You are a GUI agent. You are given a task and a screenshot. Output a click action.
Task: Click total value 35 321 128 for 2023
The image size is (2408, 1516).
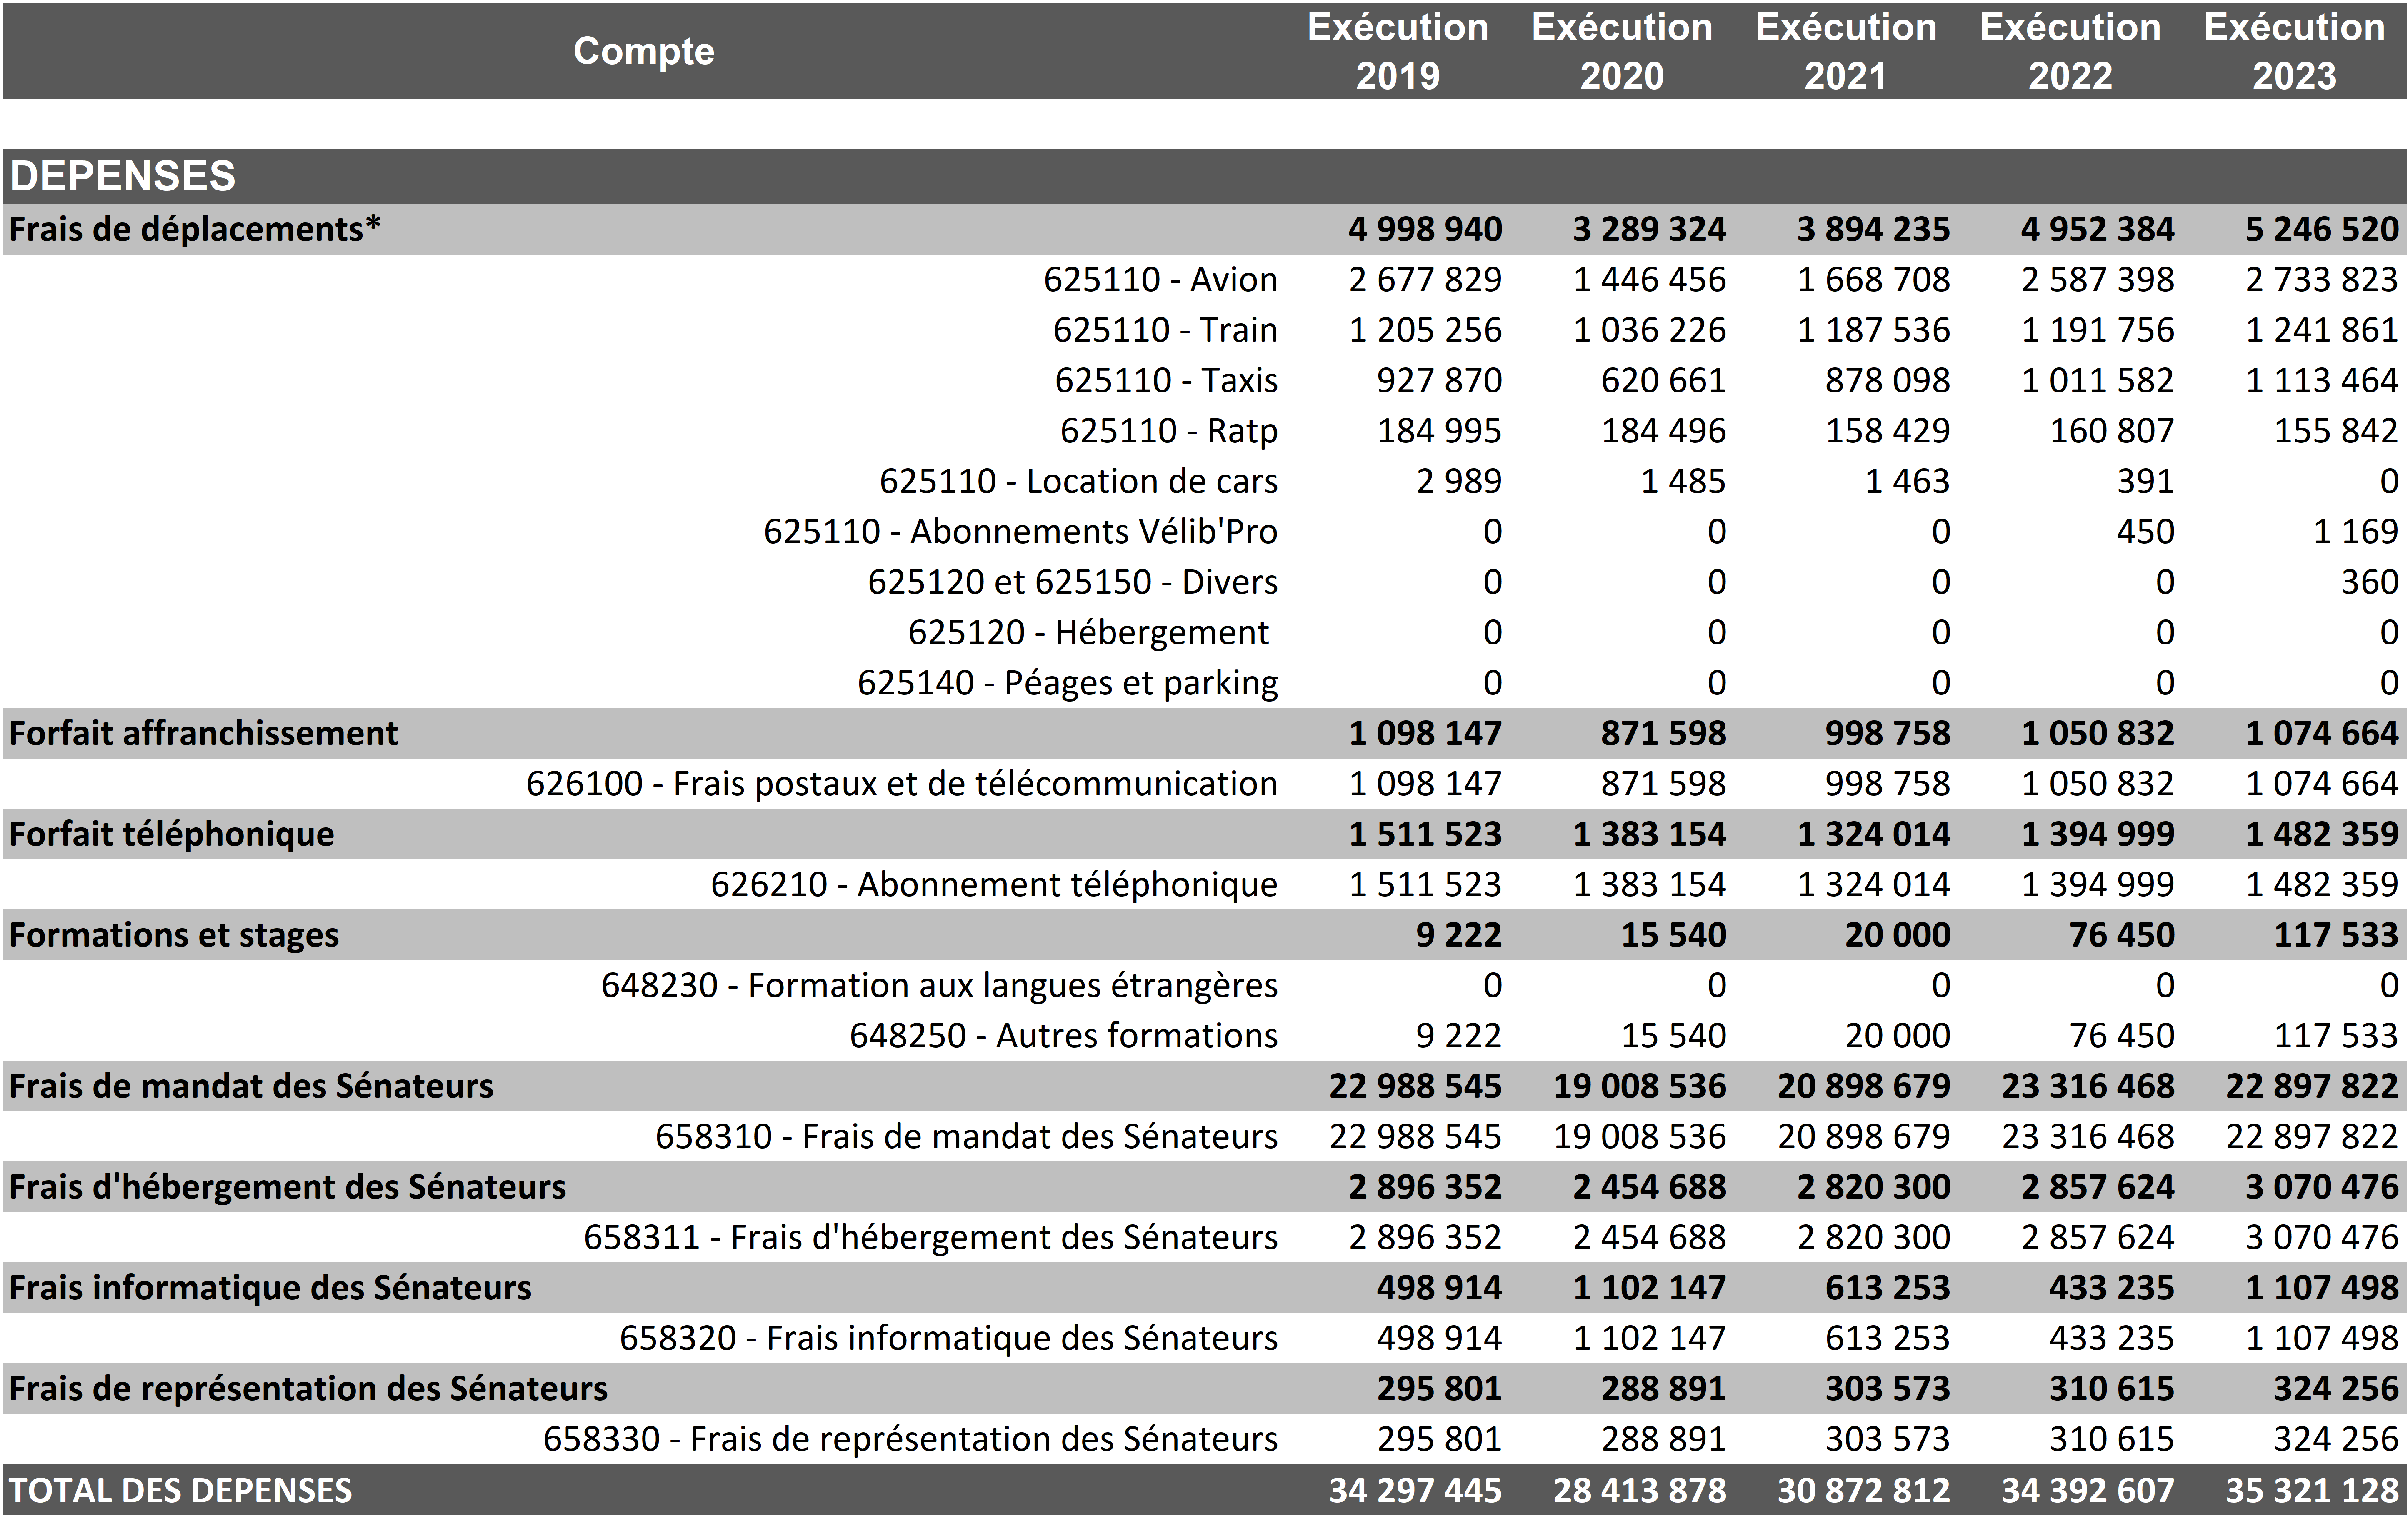pos(2311,1491)
